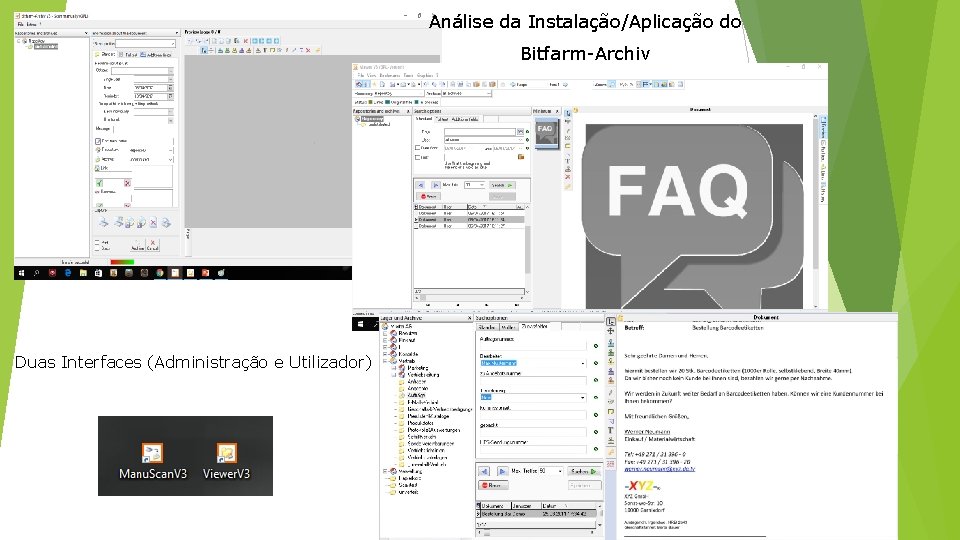This screenshot has height=540, width=960.
Task: Select text T tool in German viewer toolbar
Action: (x=610, y=430)
